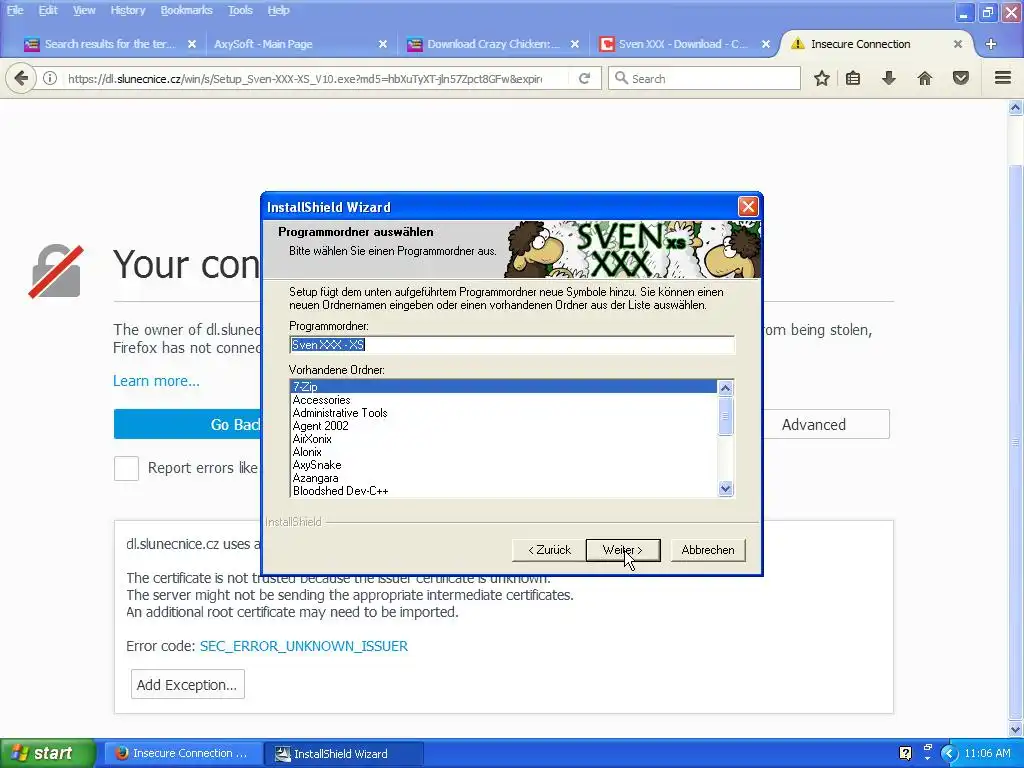
Task: Click the Firefox URL address field
Action: tap(305, 78)
